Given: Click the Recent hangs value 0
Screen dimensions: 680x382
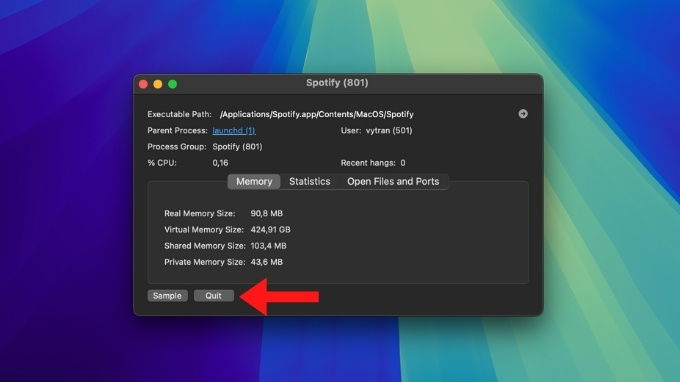Looking at the screenshot, I should (x=403, y=163).
